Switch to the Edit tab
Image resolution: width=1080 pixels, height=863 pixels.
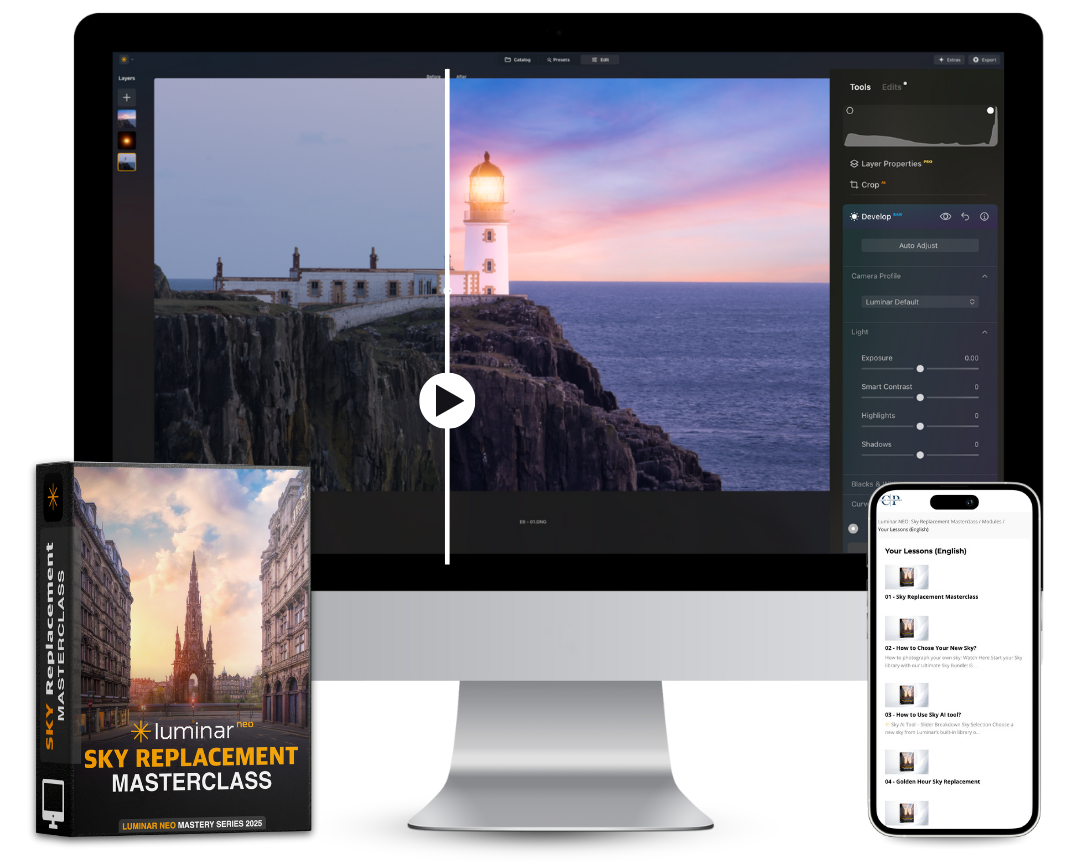coord(600,60)
